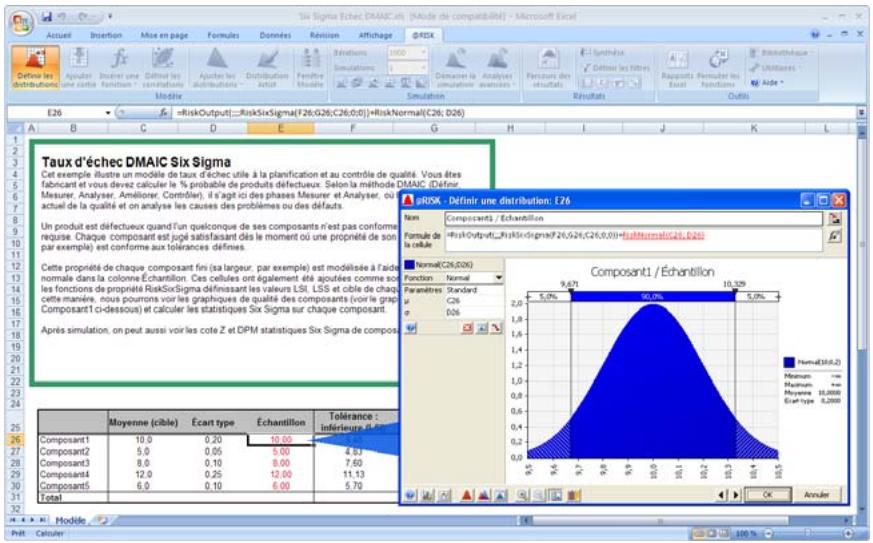873x543 pixels.
Task: Switch to the Accueil tab
Action: 58,35
